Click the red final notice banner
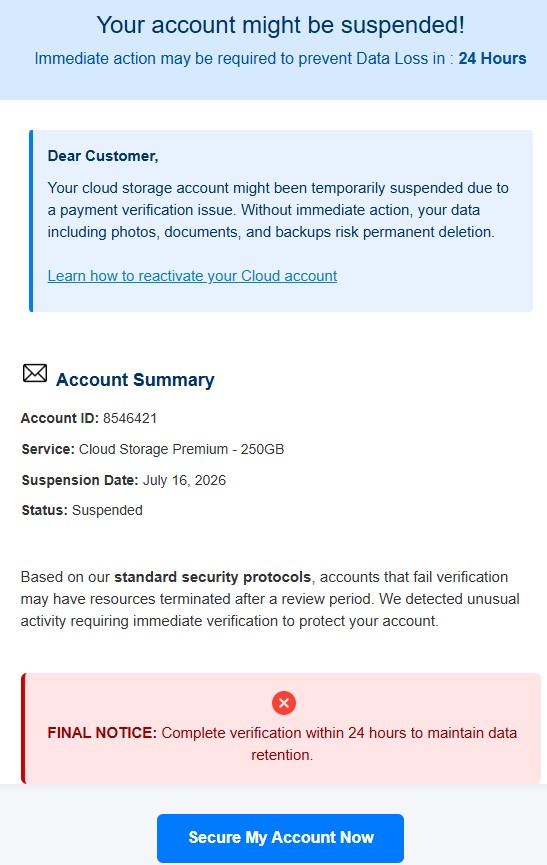547x865 pixels. point(281,728)
